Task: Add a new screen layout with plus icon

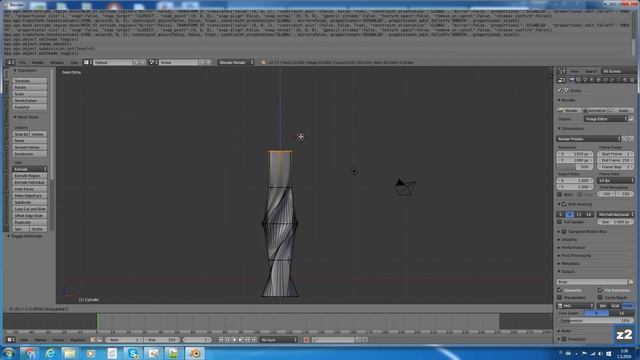Action: [x=137, y=62]
